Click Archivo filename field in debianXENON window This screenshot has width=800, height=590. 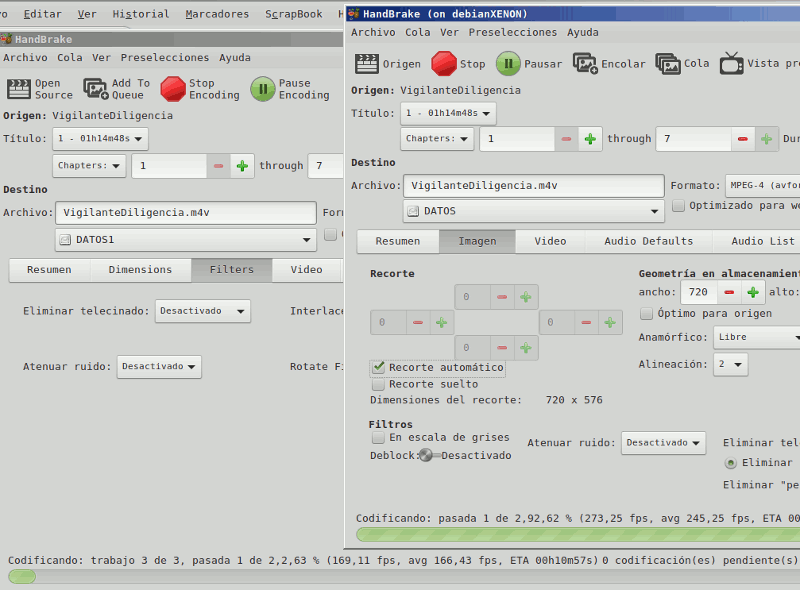[534, 186]
